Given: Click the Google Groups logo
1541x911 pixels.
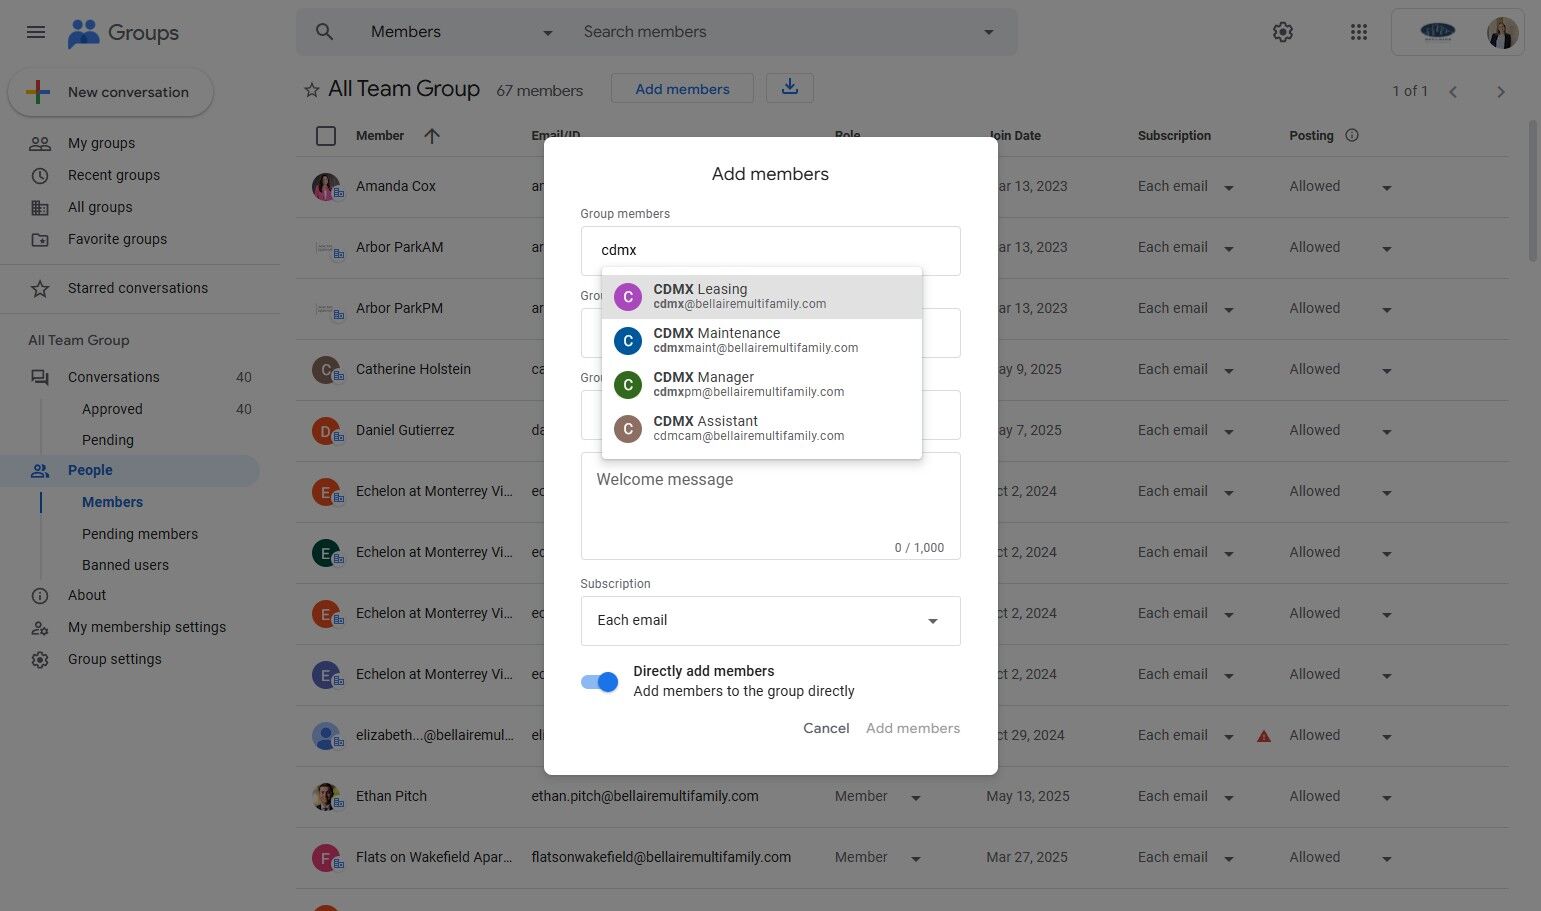Looking at the screenshot, I should coord(123,33).
